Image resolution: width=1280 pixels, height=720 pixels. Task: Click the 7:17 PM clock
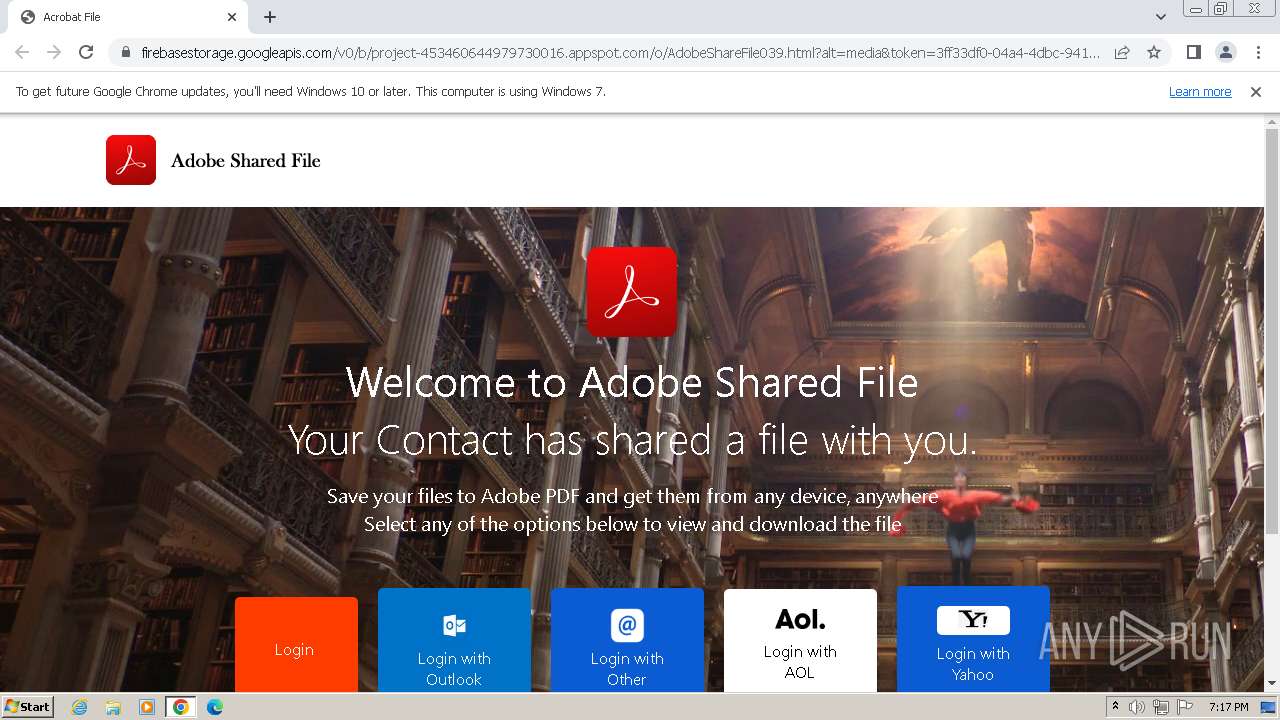(1228, 707)
